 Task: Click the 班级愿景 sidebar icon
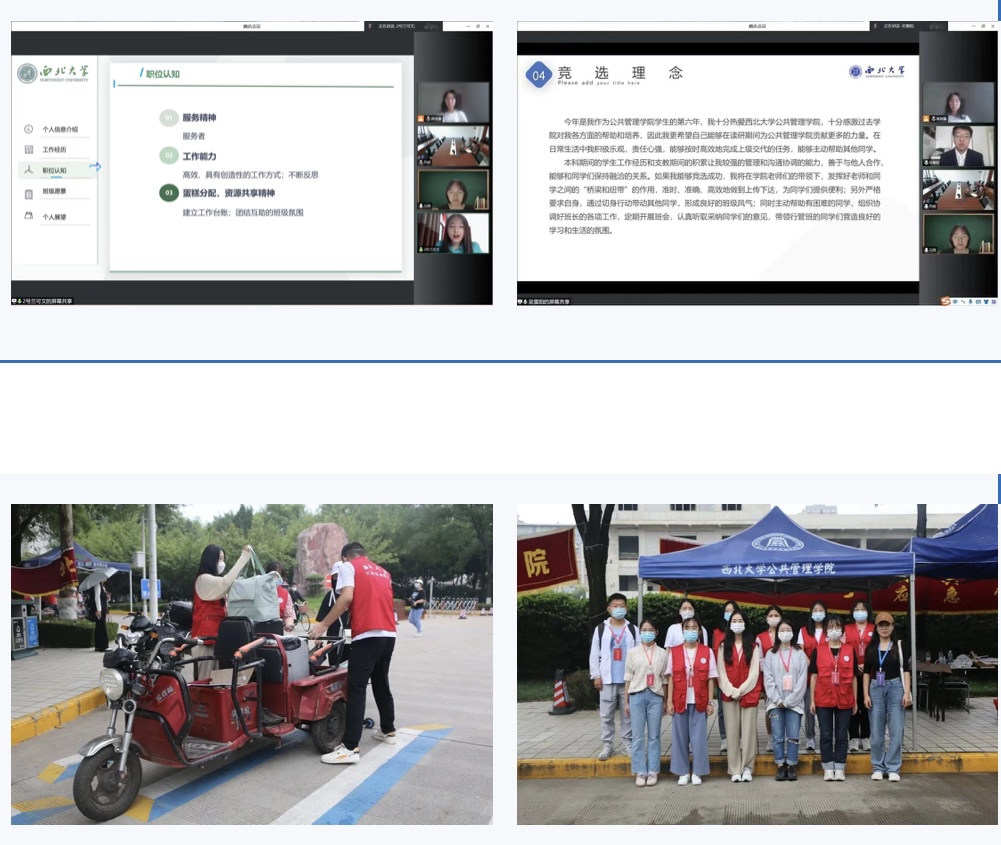click(x=28, y=192)
